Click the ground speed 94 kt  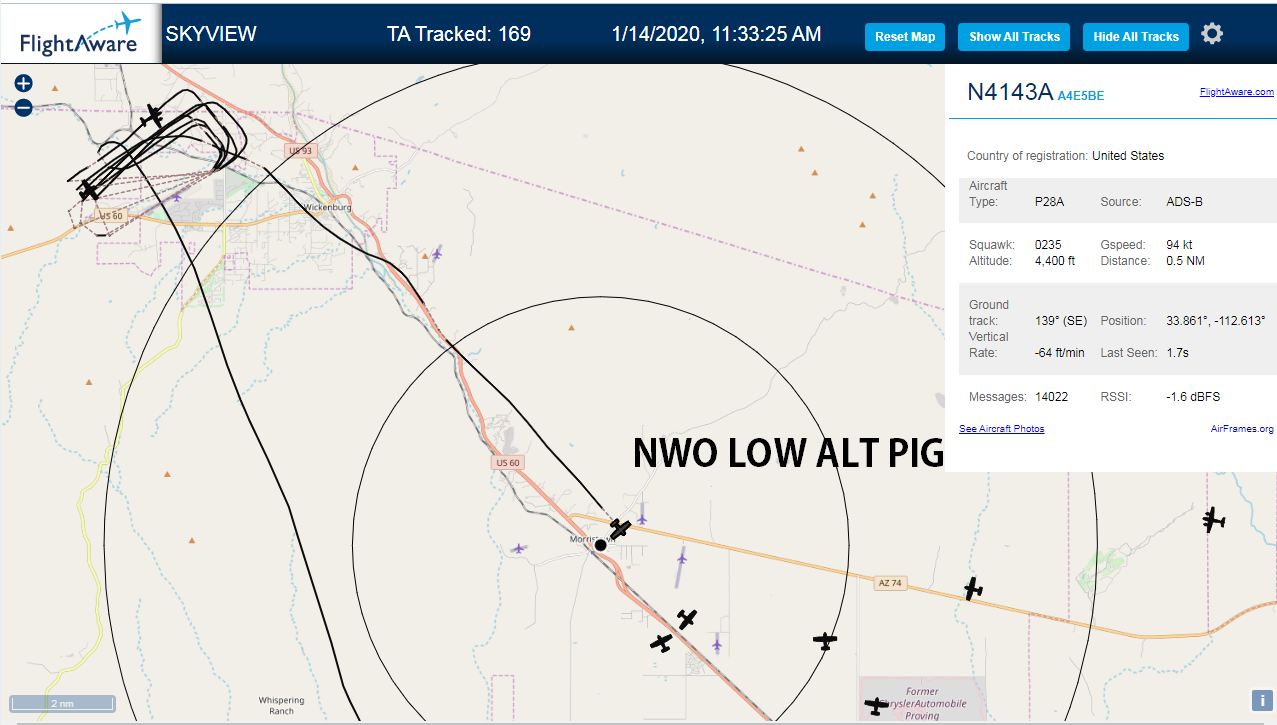tap(1179, 245)
